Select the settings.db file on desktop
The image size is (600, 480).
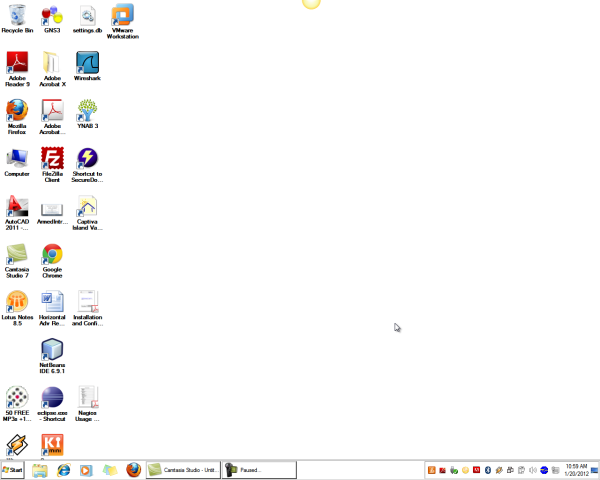click(87, 15)
